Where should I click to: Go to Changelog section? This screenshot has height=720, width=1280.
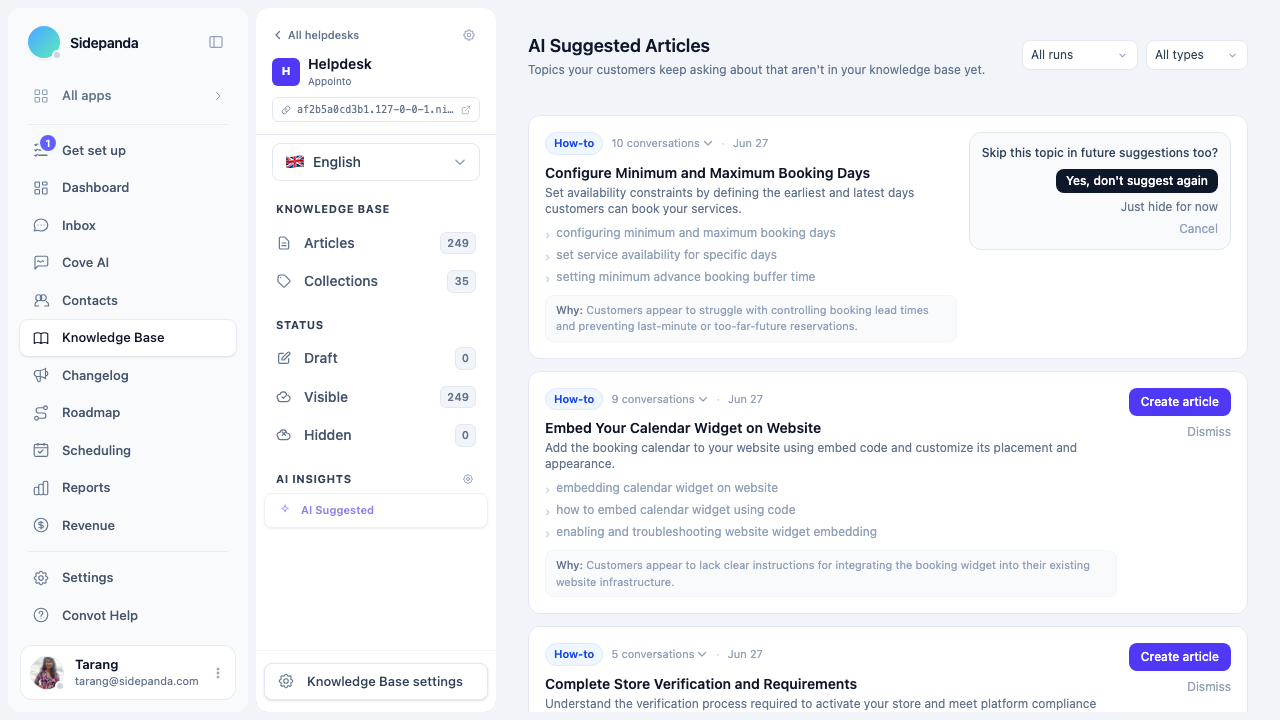(128, 375)
